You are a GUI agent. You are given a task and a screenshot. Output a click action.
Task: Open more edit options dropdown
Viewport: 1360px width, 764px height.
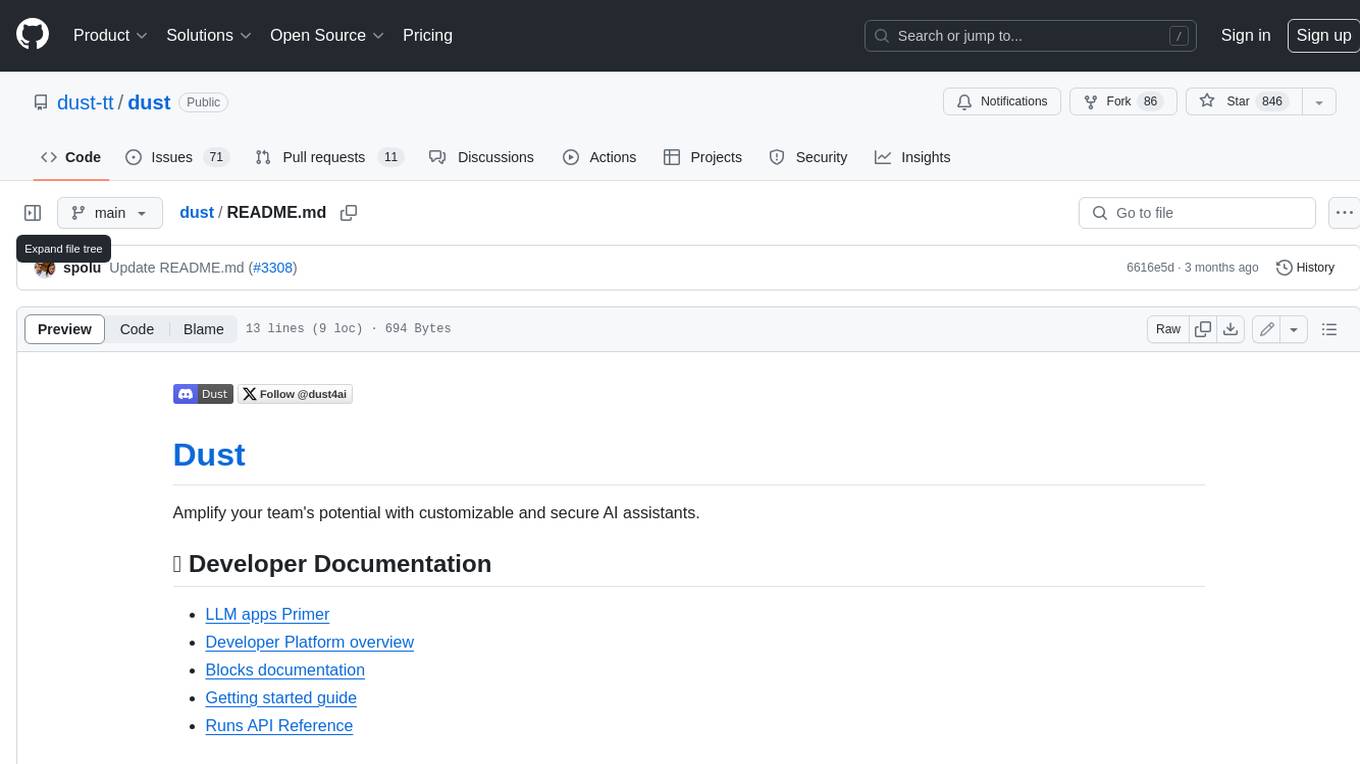[x=1294, y=329]
